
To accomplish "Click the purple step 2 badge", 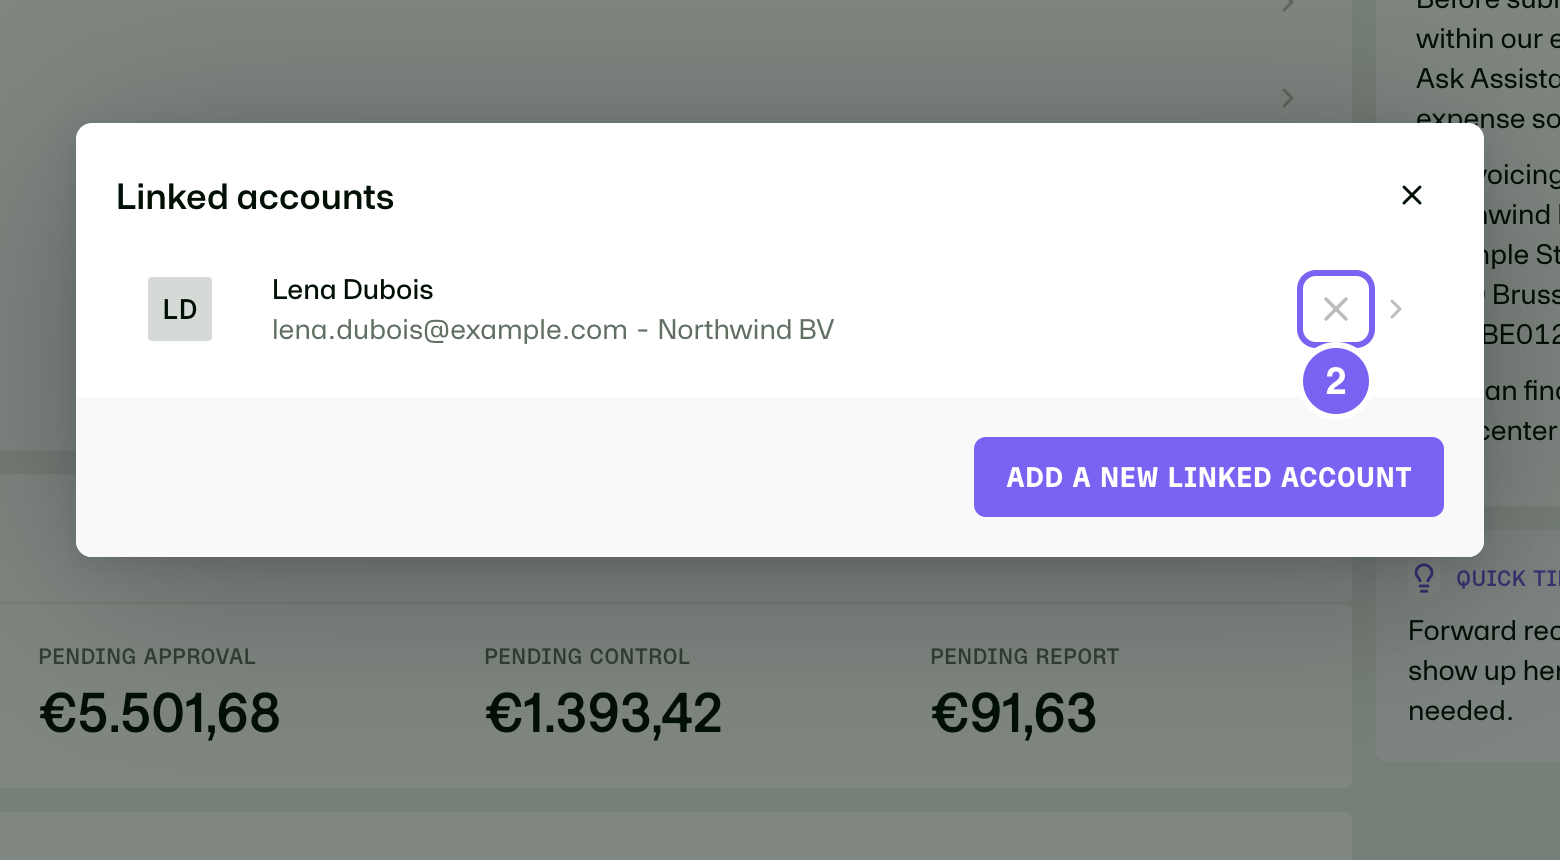I will click(1336, 381).
